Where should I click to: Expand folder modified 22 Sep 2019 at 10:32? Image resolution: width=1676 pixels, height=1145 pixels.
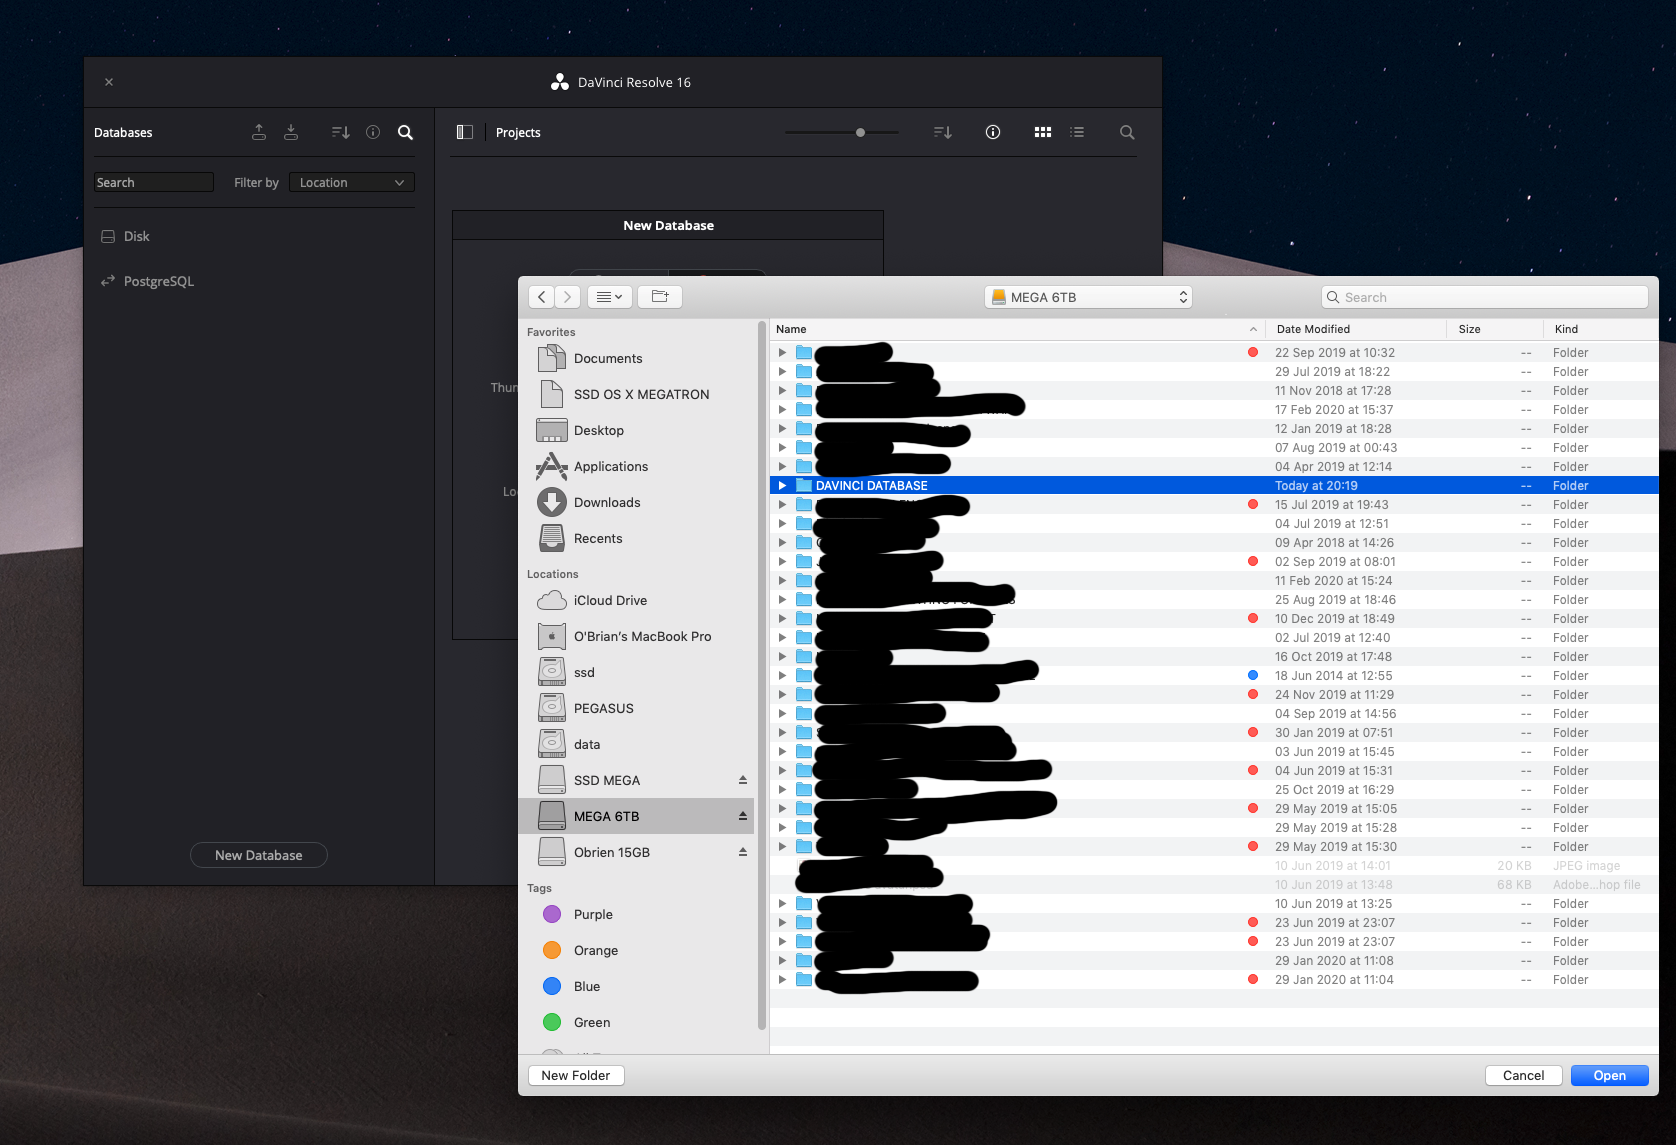tap(782, 353)
